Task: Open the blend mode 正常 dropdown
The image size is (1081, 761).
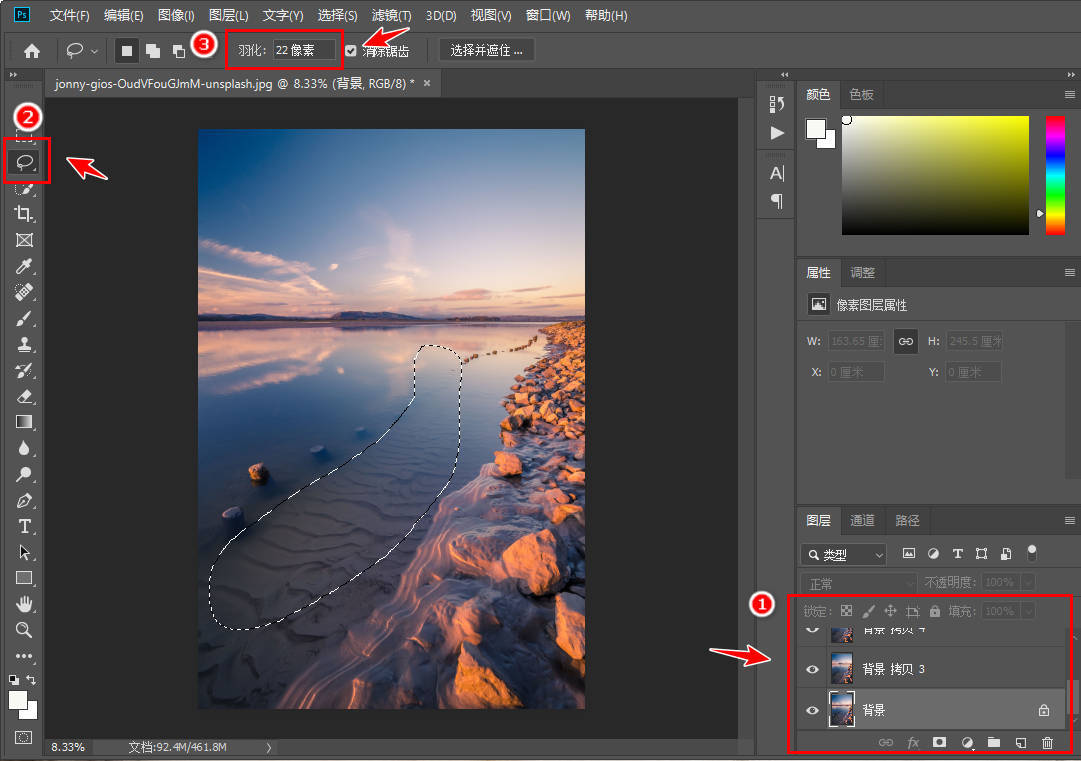Action: 859,583
